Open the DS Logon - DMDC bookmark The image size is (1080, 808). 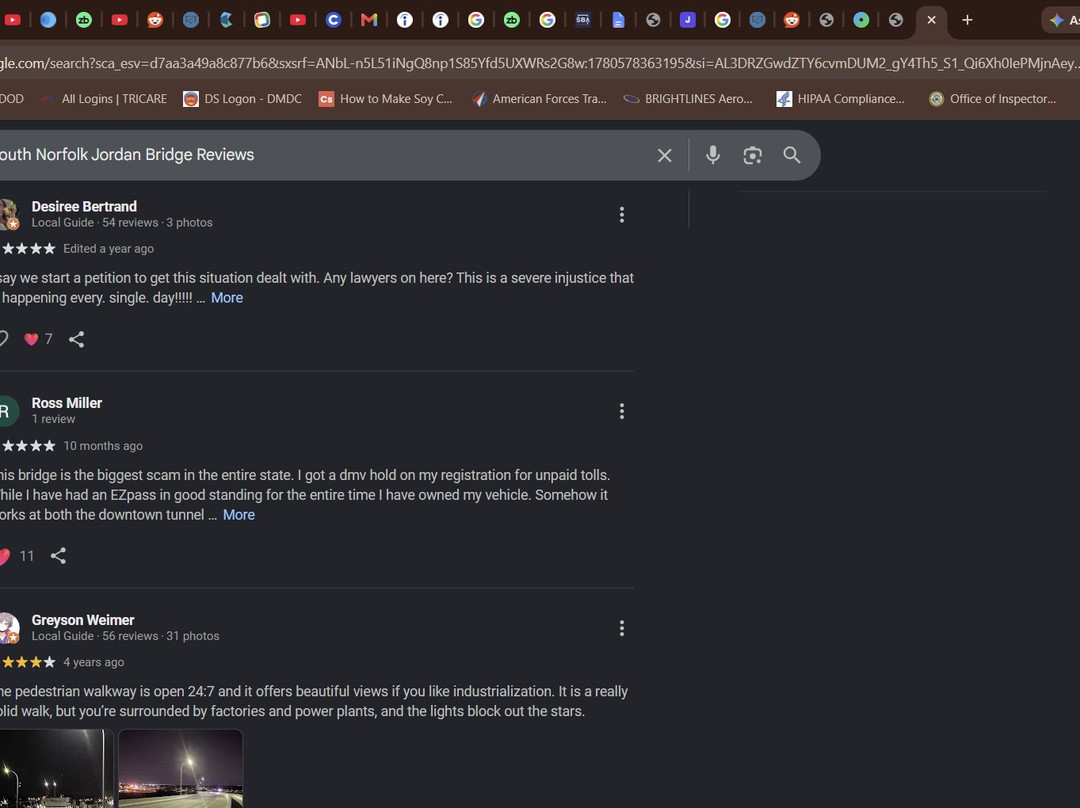pos(242,99)
